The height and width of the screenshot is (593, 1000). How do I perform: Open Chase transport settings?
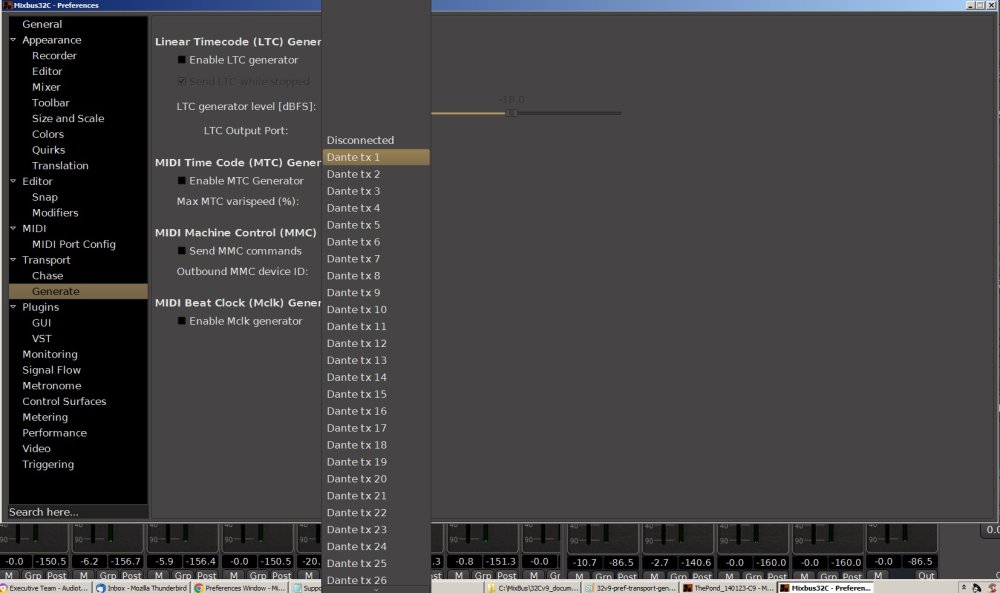[x=47, y=275]
